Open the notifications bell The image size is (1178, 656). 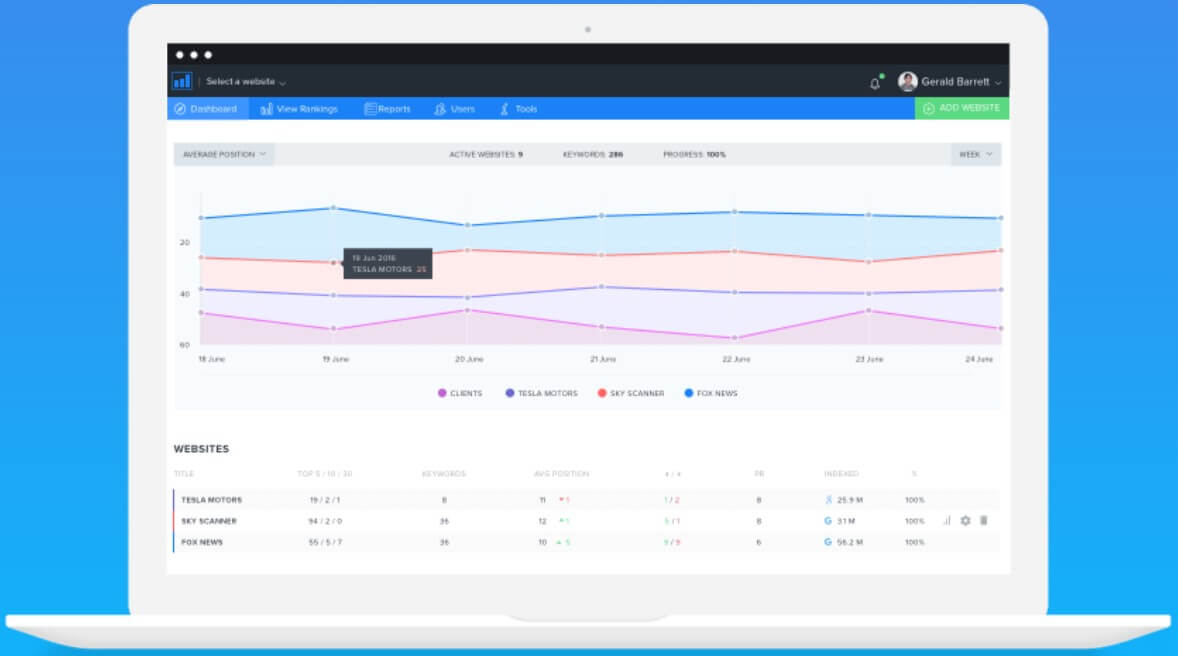tap(875, 83)
